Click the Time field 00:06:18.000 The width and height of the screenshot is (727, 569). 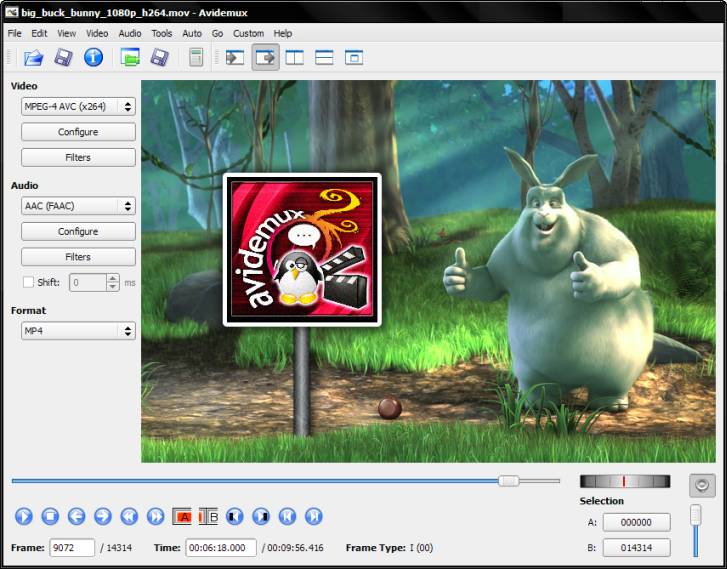221,548
